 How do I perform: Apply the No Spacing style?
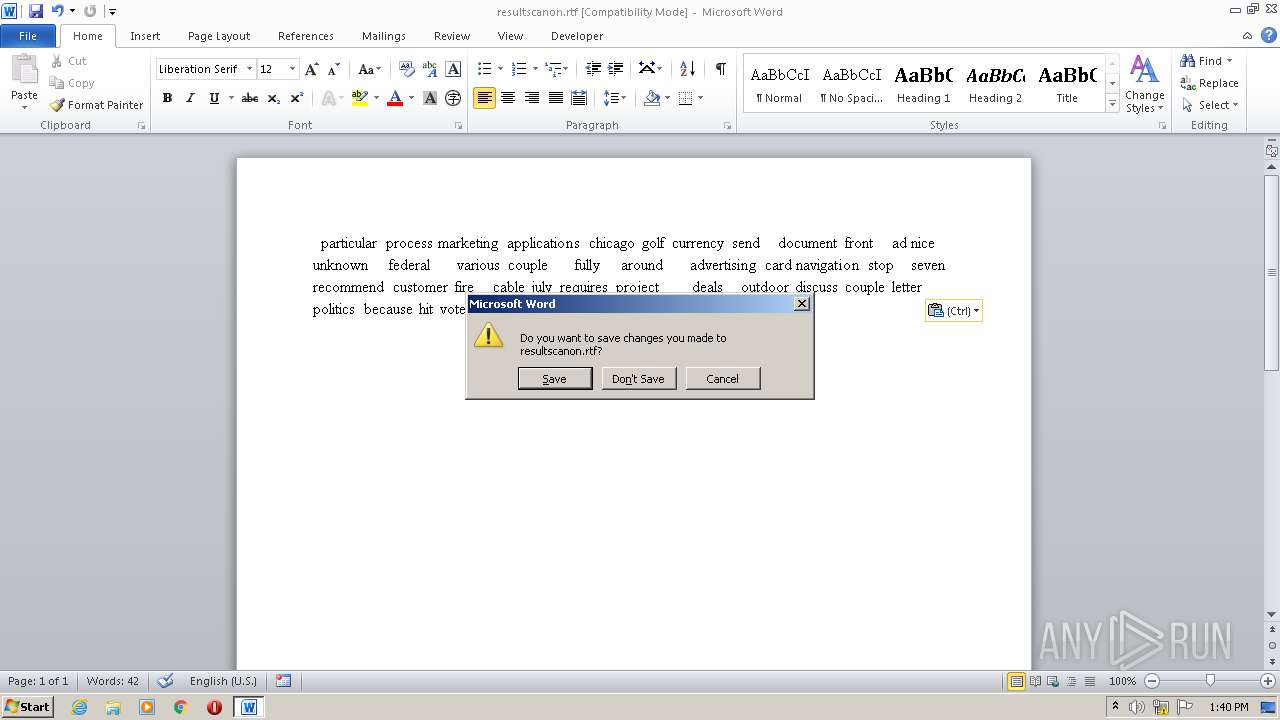click(851, 84)
